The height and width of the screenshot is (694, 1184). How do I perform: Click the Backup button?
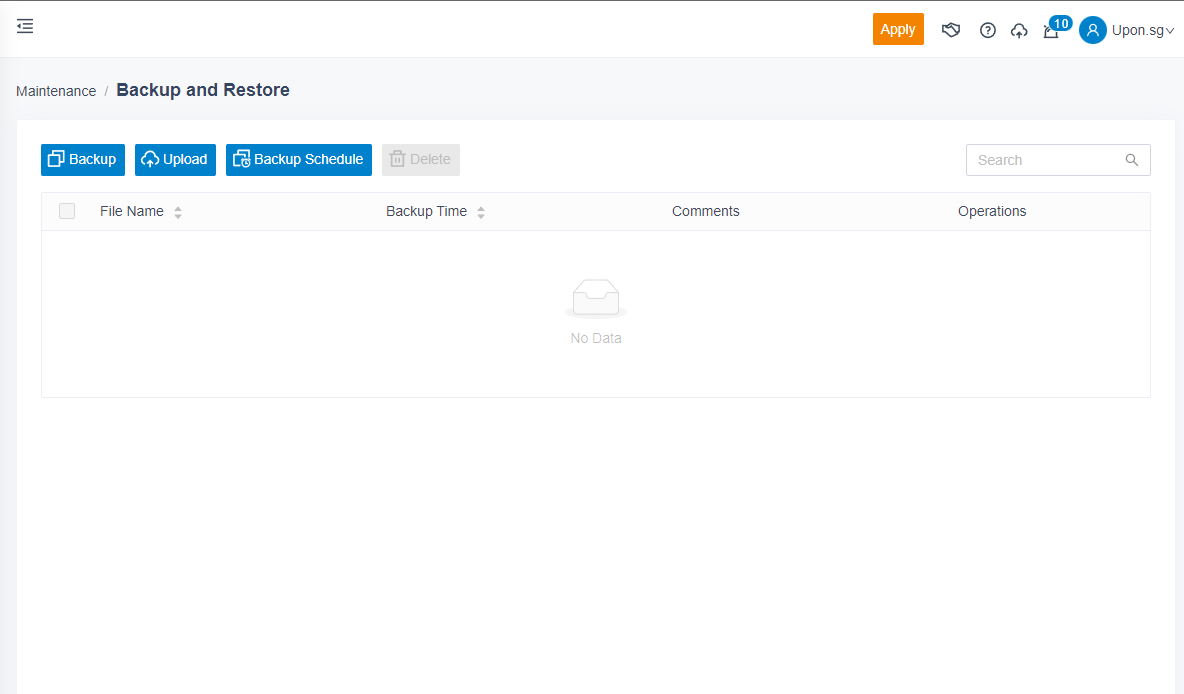pos(83,160)
